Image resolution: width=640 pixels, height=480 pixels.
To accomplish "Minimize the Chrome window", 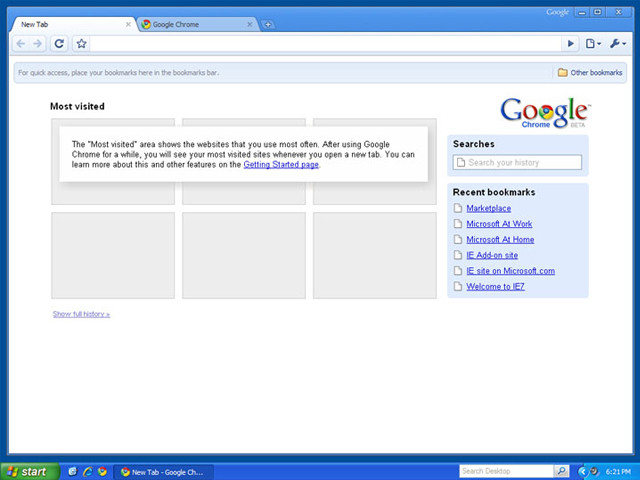I will point(582,12).
